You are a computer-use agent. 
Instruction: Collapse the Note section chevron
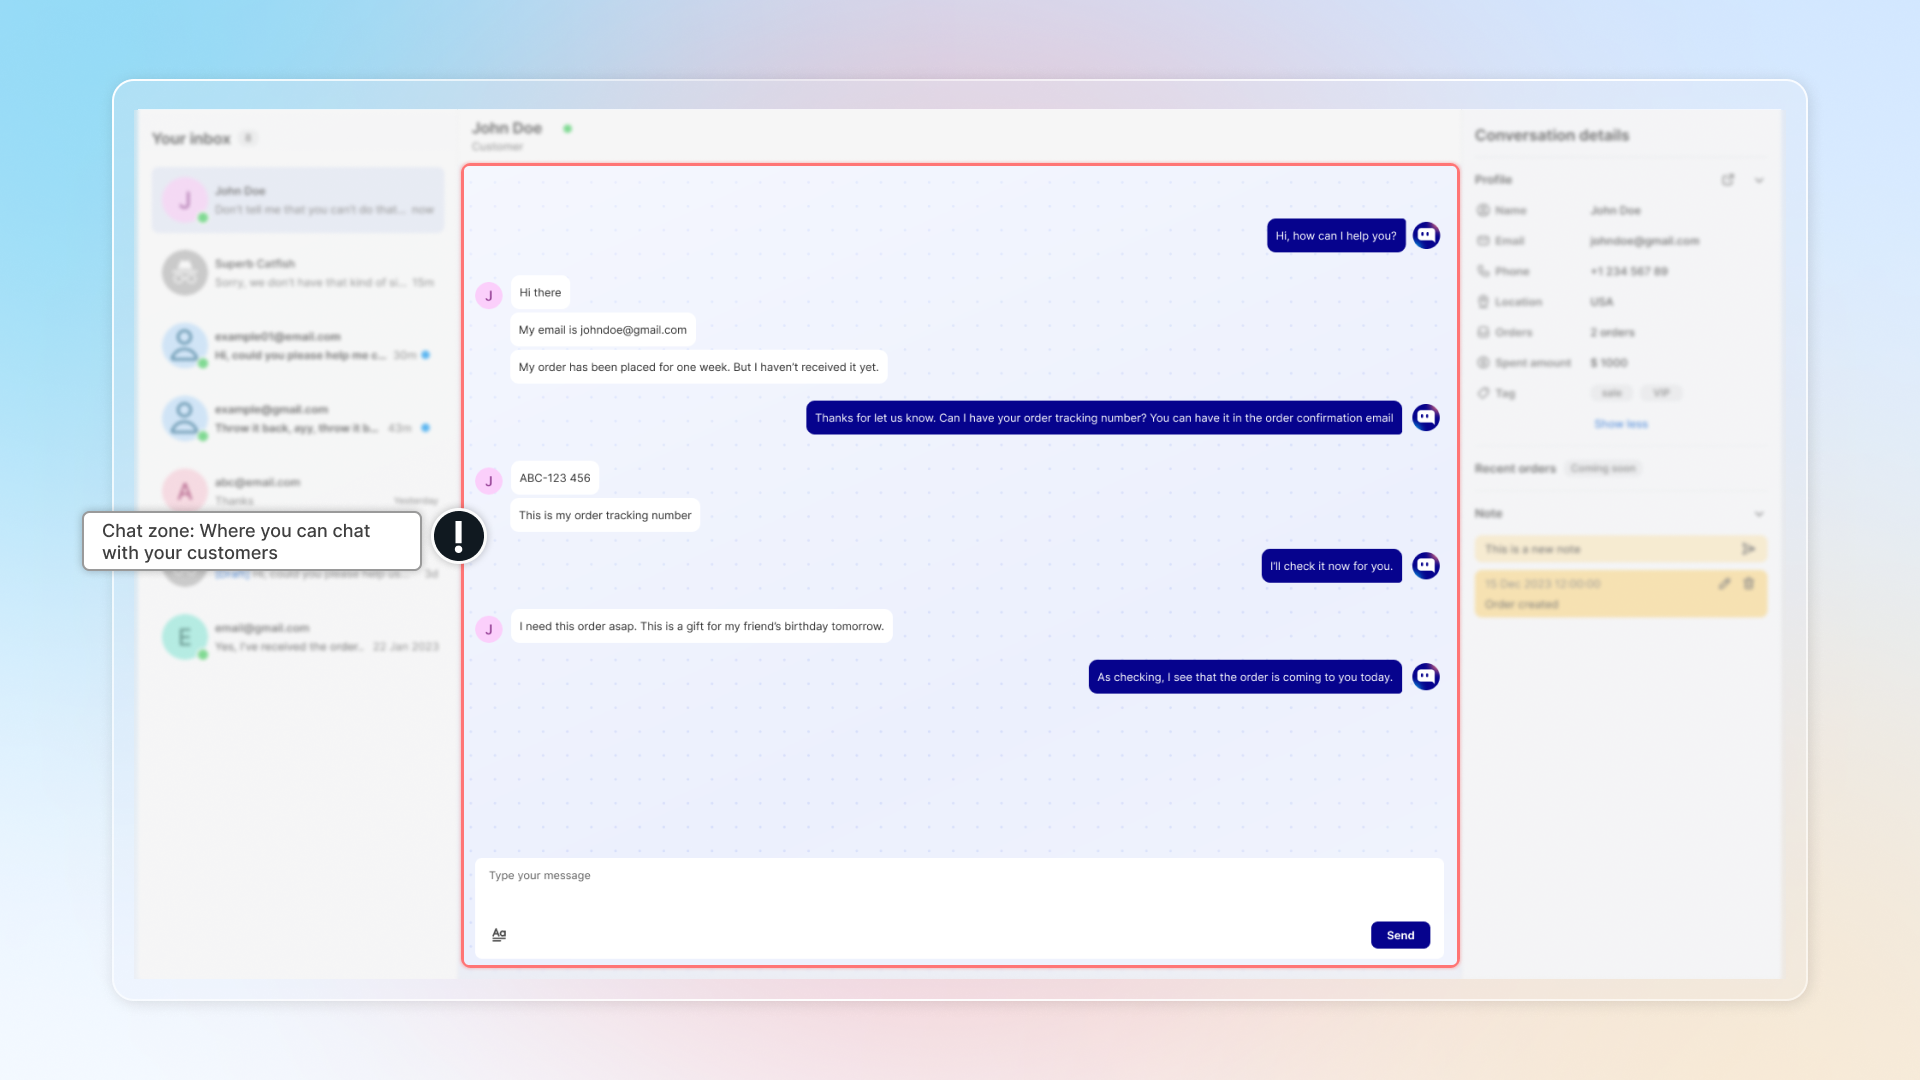tap(1759, 514)
